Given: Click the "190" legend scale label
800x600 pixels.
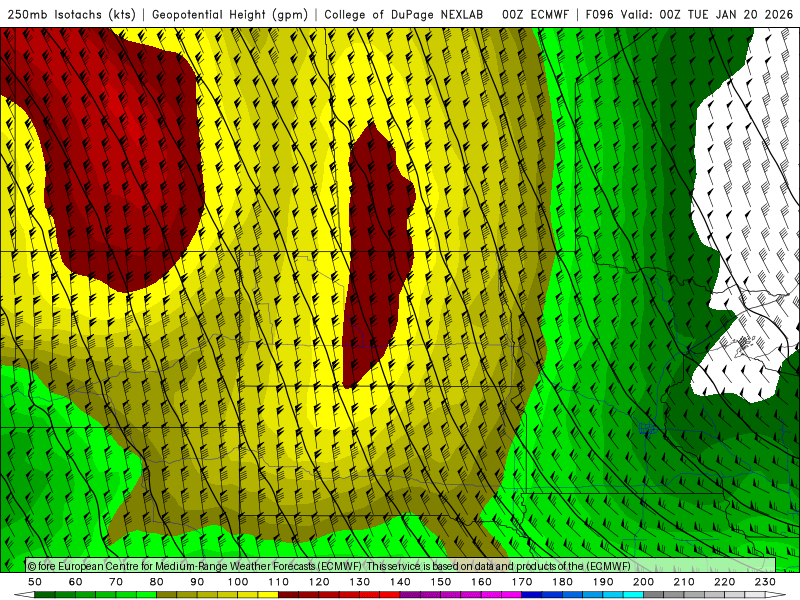Looking at the screenshot, I should (603, 582).
